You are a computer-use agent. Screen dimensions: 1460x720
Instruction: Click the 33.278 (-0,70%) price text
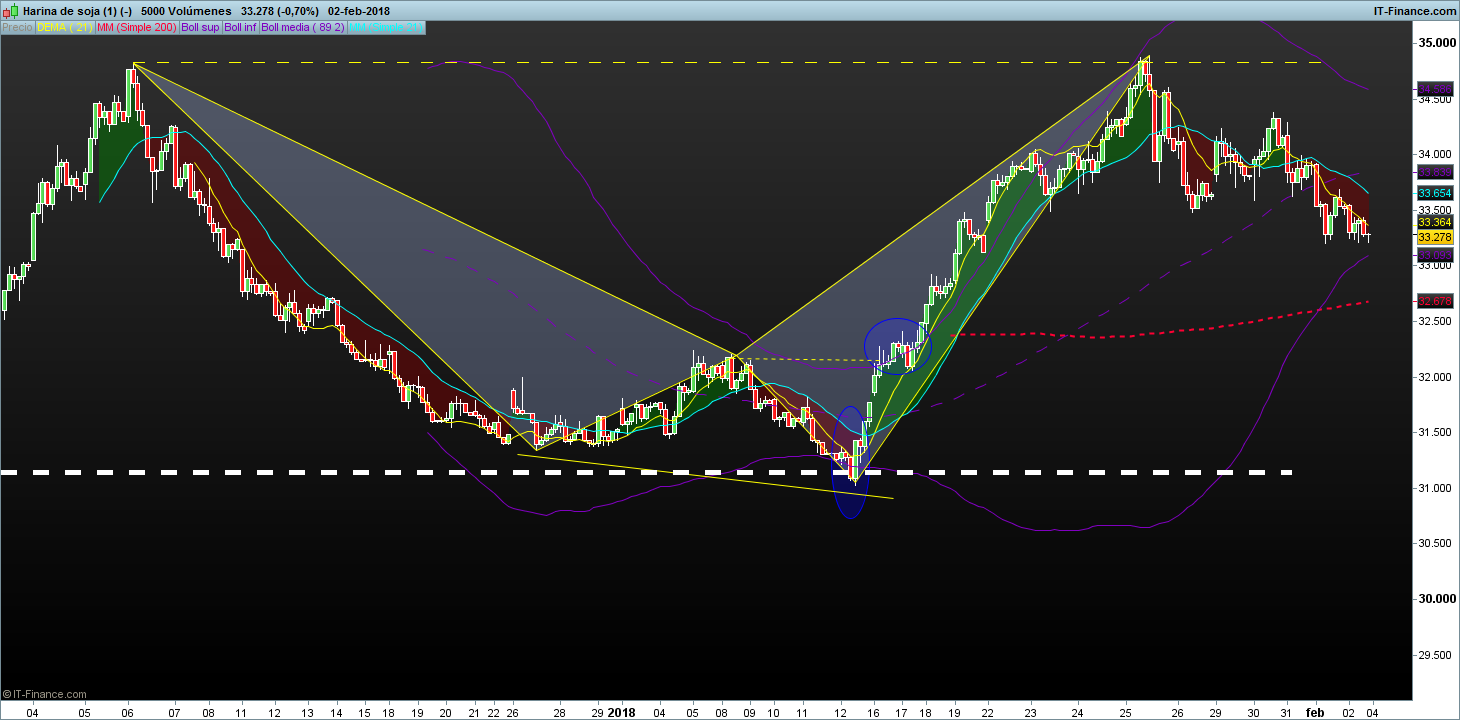tap(280, 11)
